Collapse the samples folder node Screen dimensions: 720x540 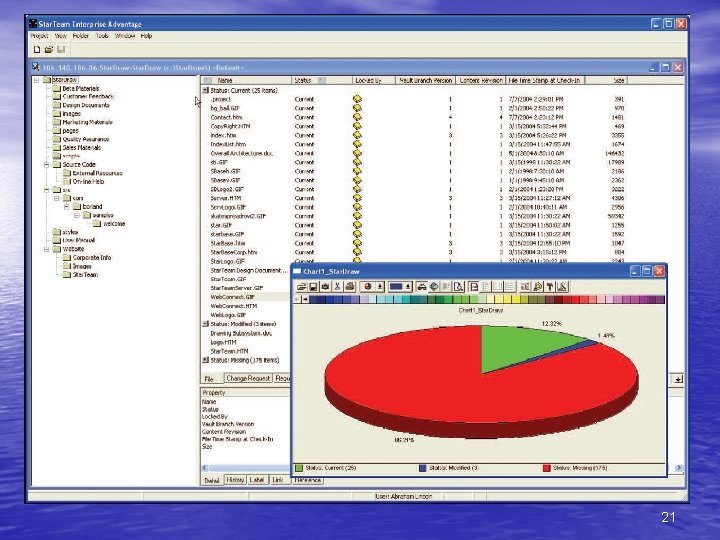coord(77,215)
